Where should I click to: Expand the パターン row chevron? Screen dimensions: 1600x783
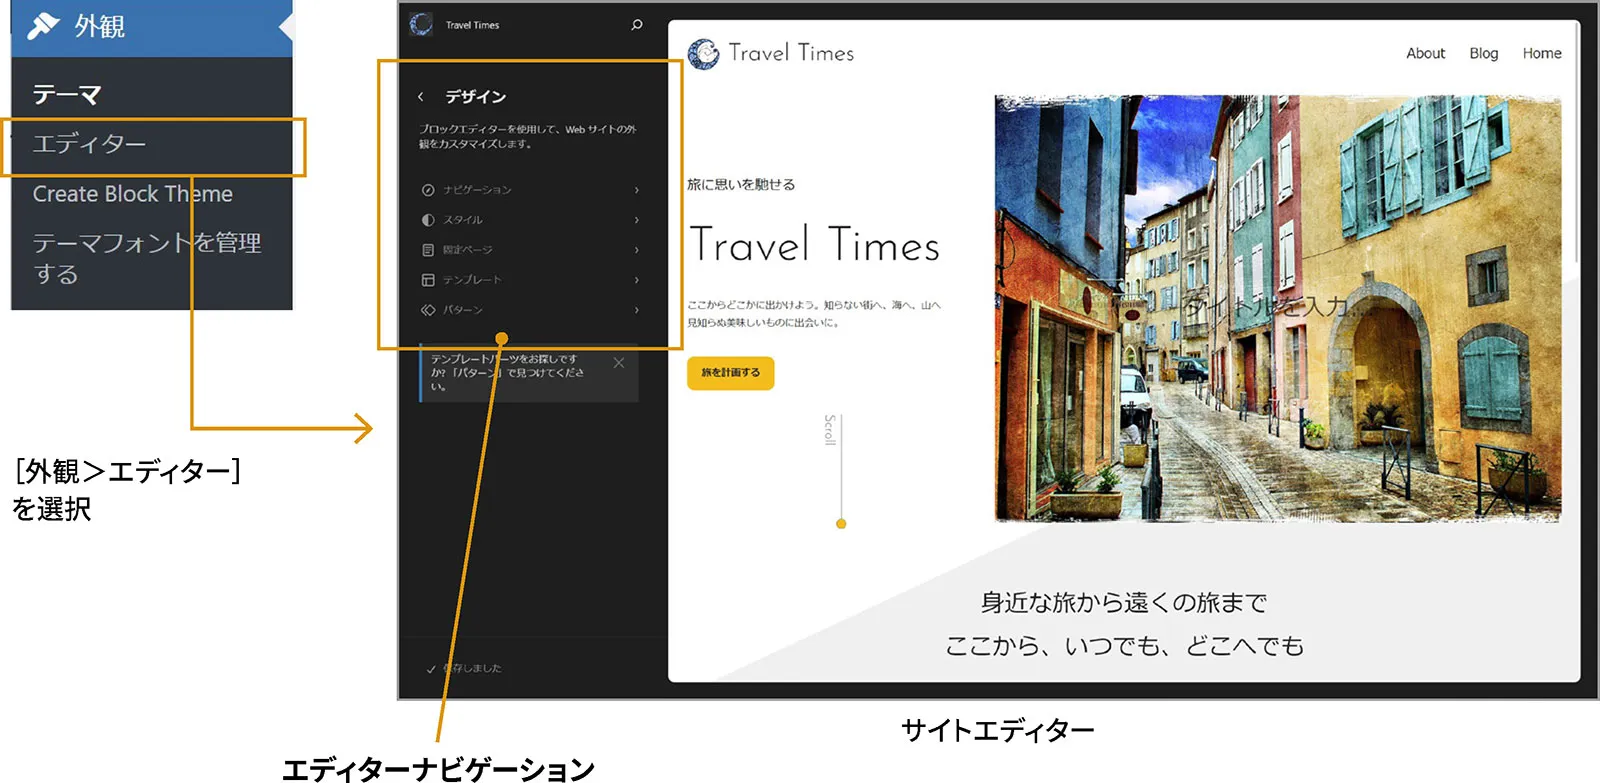coord(637,310)
